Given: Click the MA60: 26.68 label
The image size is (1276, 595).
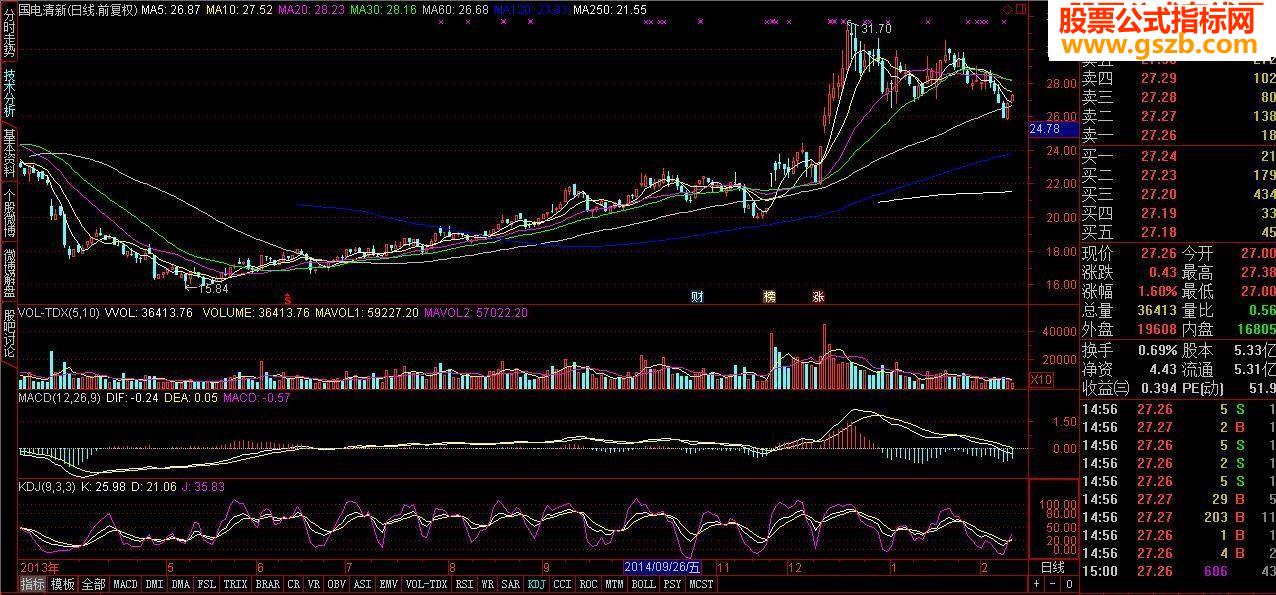Looking at the screenshot, I should click(x=455, y=9).
